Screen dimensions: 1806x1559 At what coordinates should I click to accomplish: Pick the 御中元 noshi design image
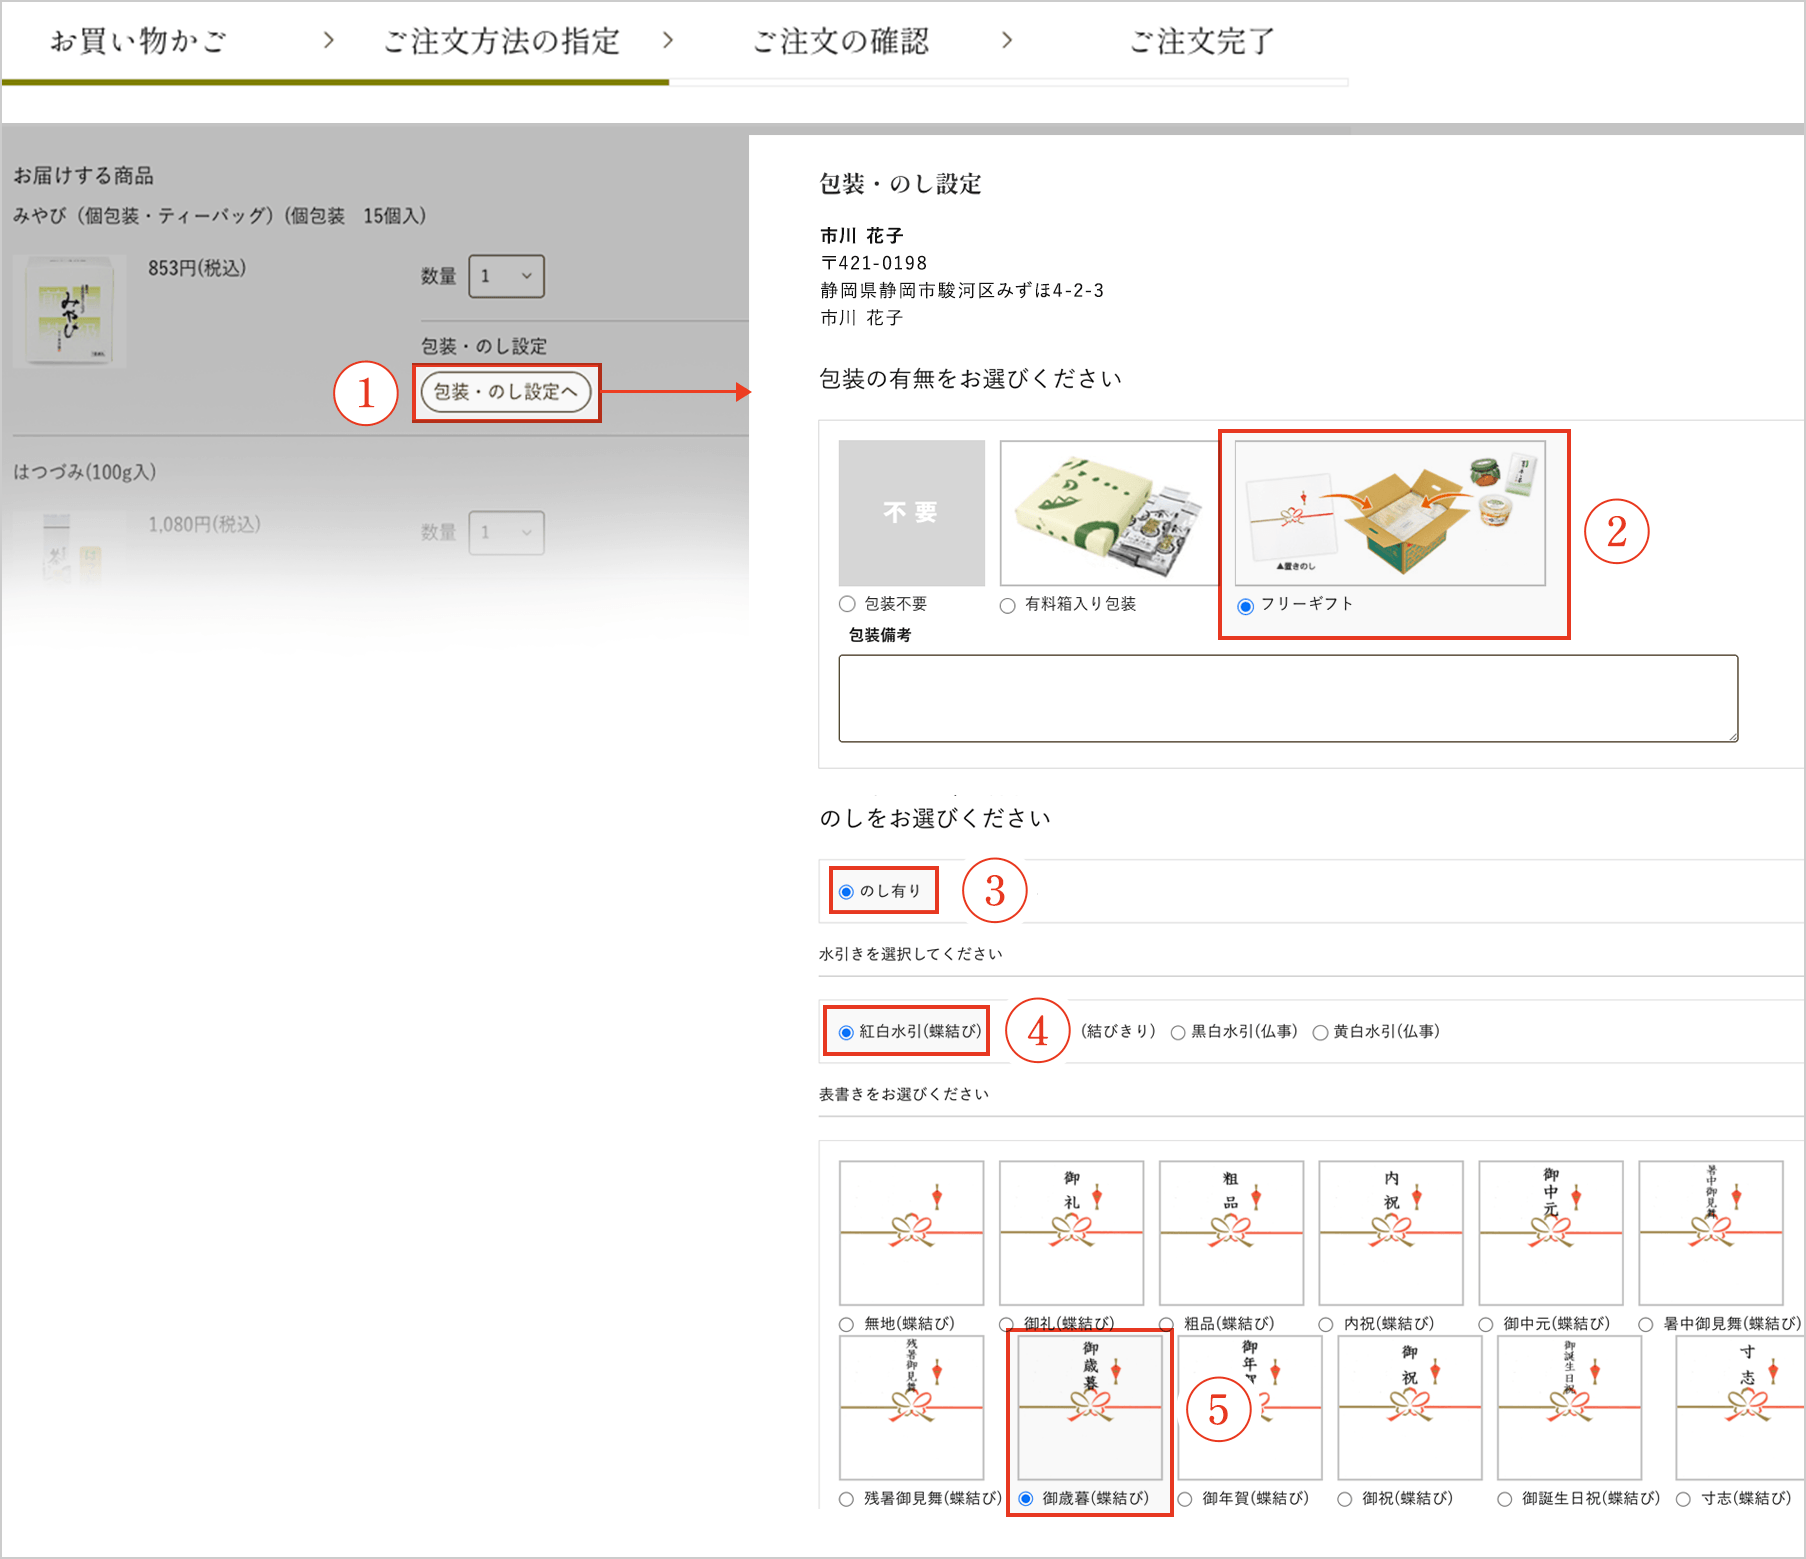(x=1550, y=1232)
